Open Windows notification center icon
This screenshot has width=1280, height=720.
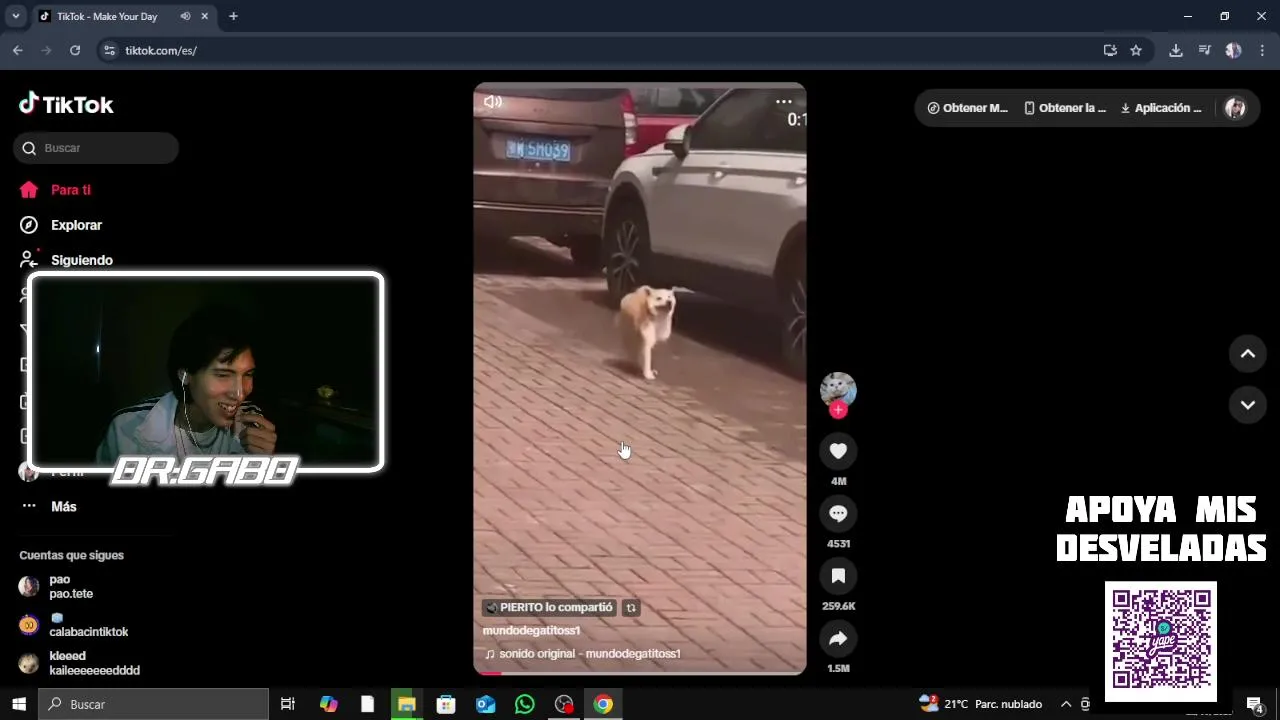click(x=1255, y=704)
